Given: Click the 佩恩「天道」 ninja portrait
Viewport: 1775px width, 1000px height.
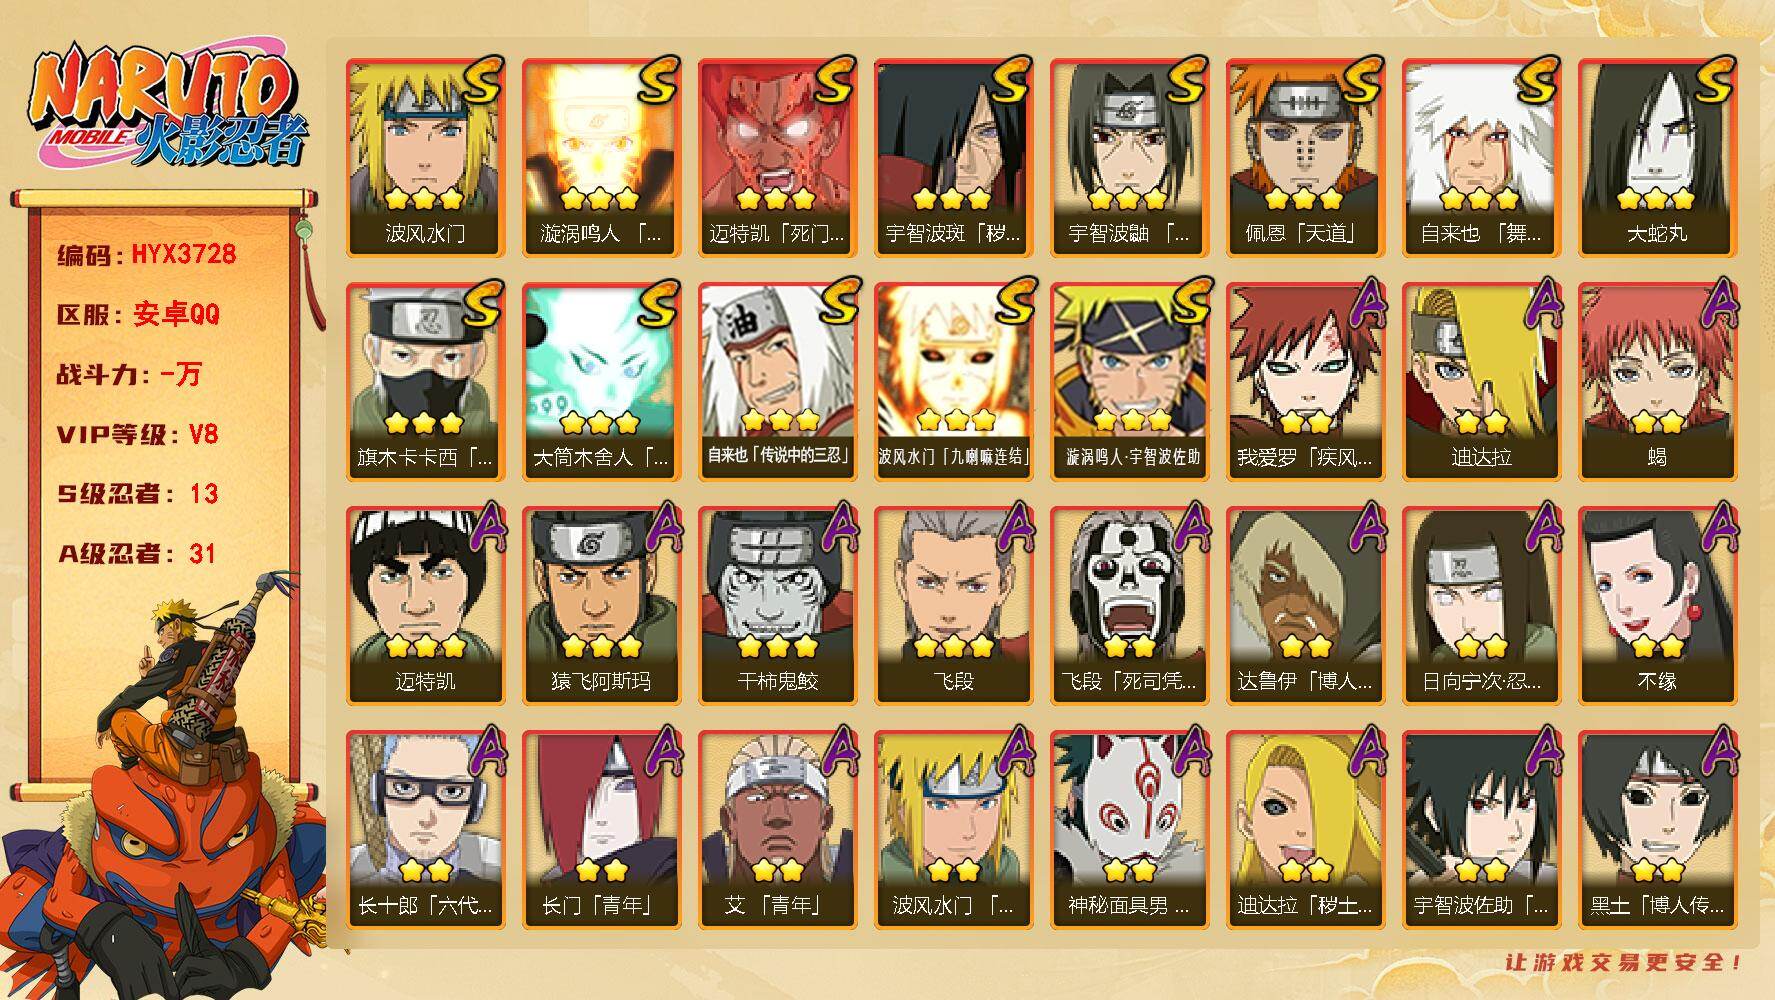Looking at the screenshot, I should coord(1305,158).
